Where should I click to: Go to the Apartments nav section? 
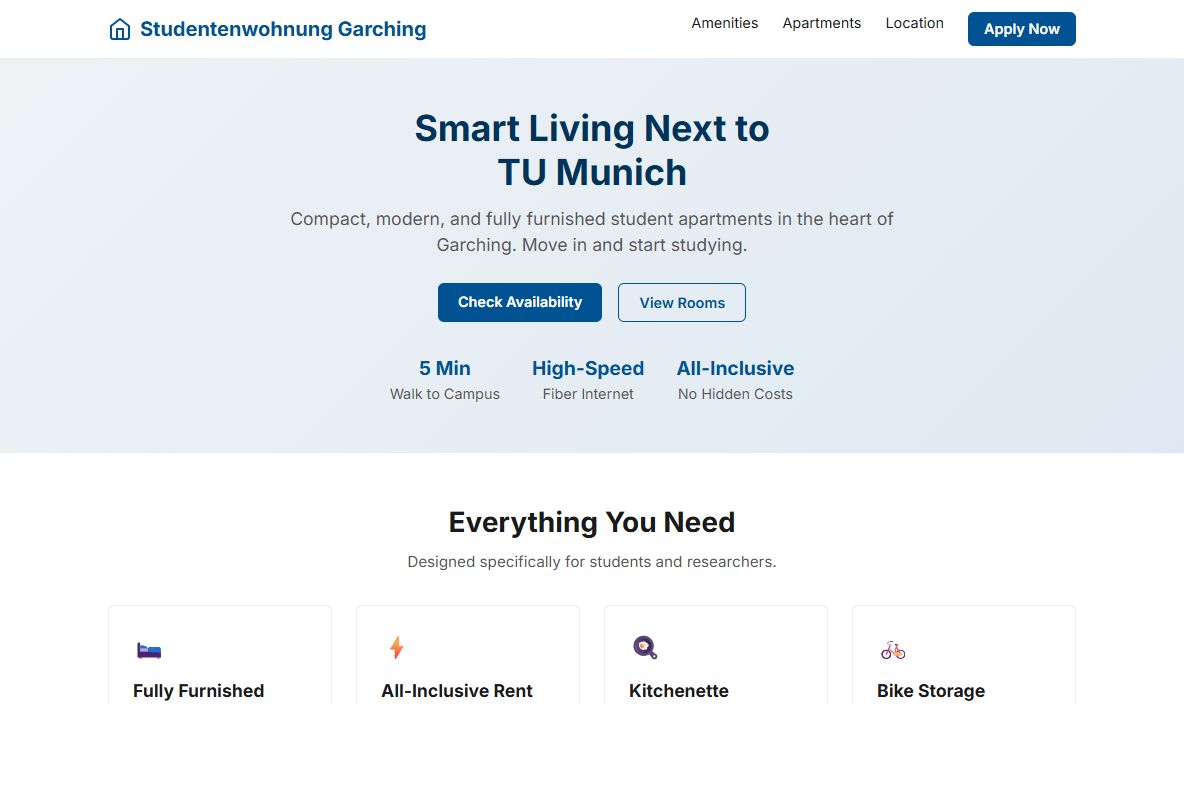tap(822, 23)
